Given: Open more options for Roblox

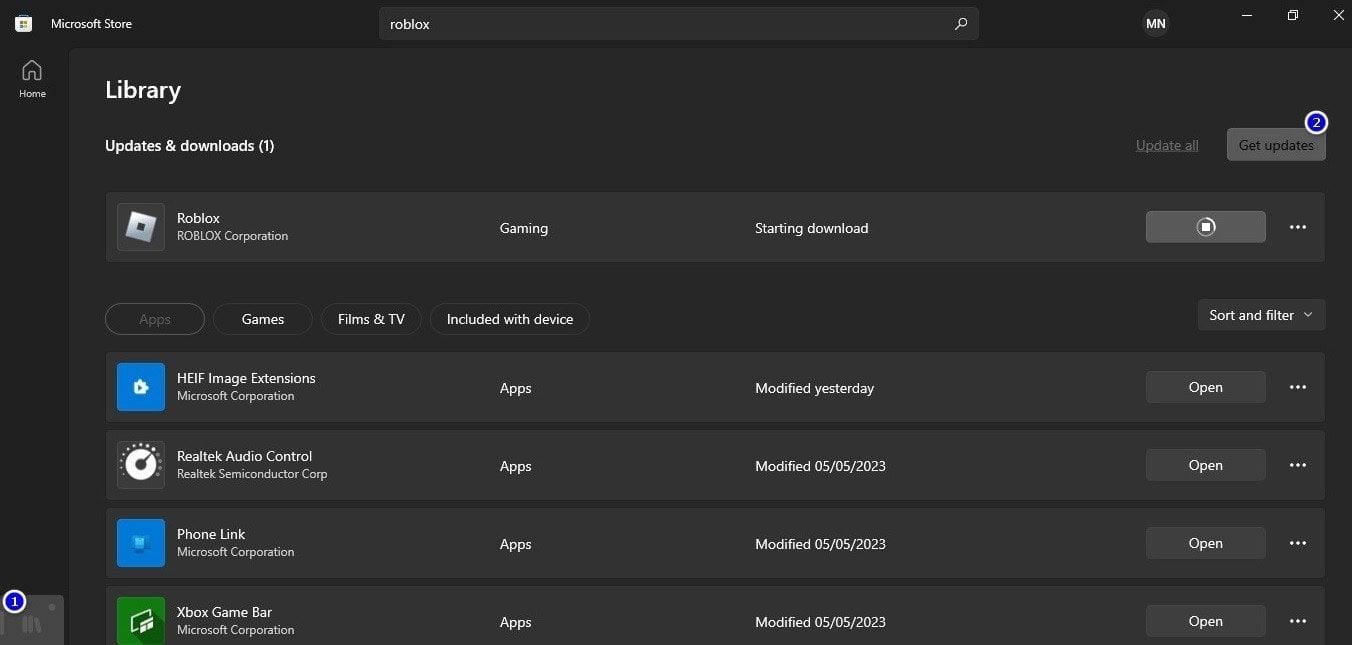Looking at the screenshot, I should (1298, 227).
